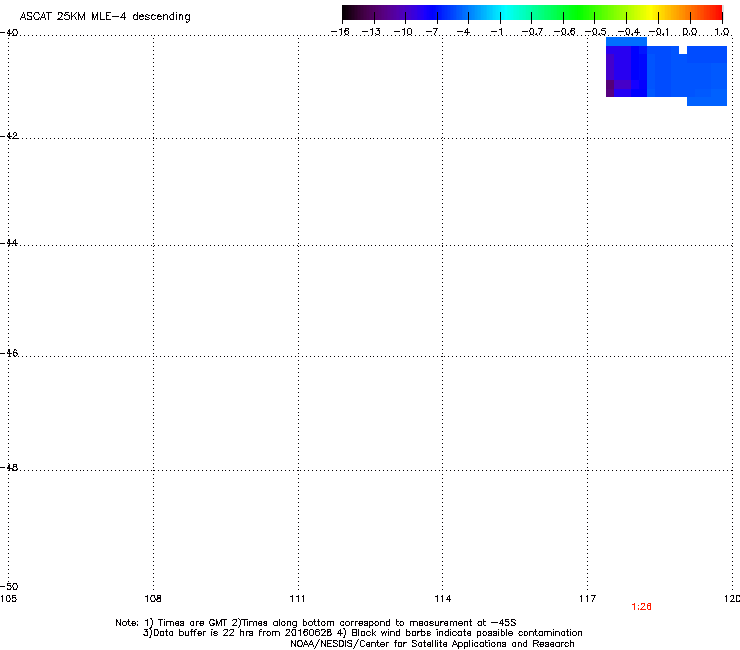
Task: Click the '-44' latitude label
Action: point(9,243)
